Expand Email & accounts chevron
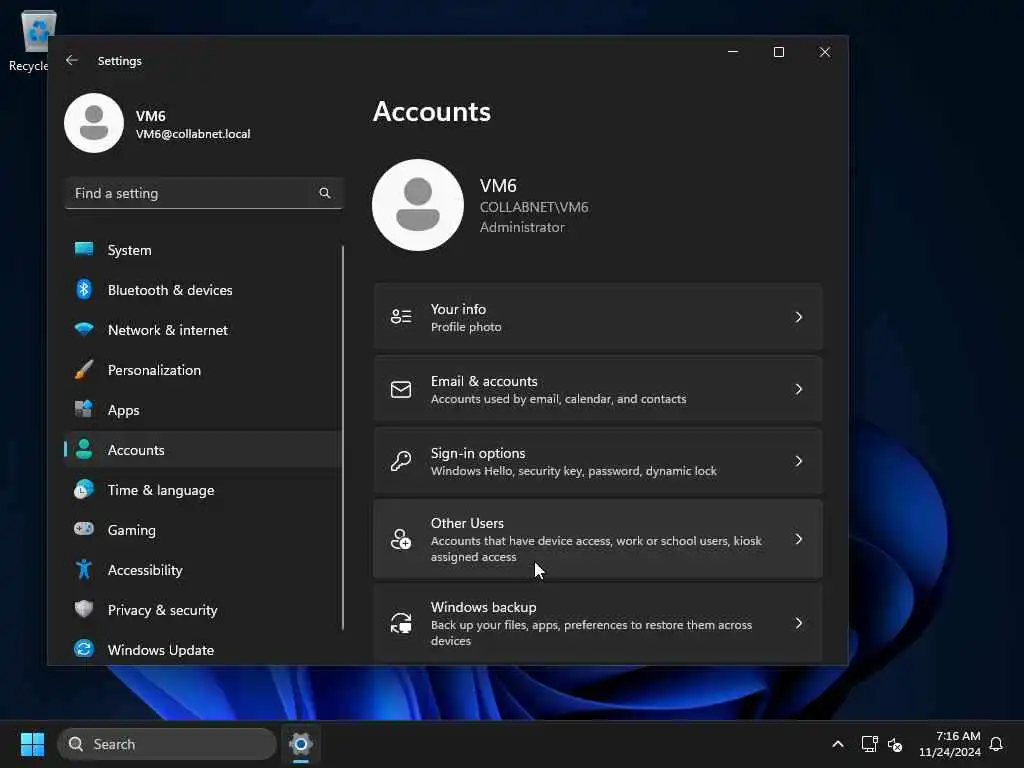The height and width of the screenshot is (768, 1024). coord(798,389)
